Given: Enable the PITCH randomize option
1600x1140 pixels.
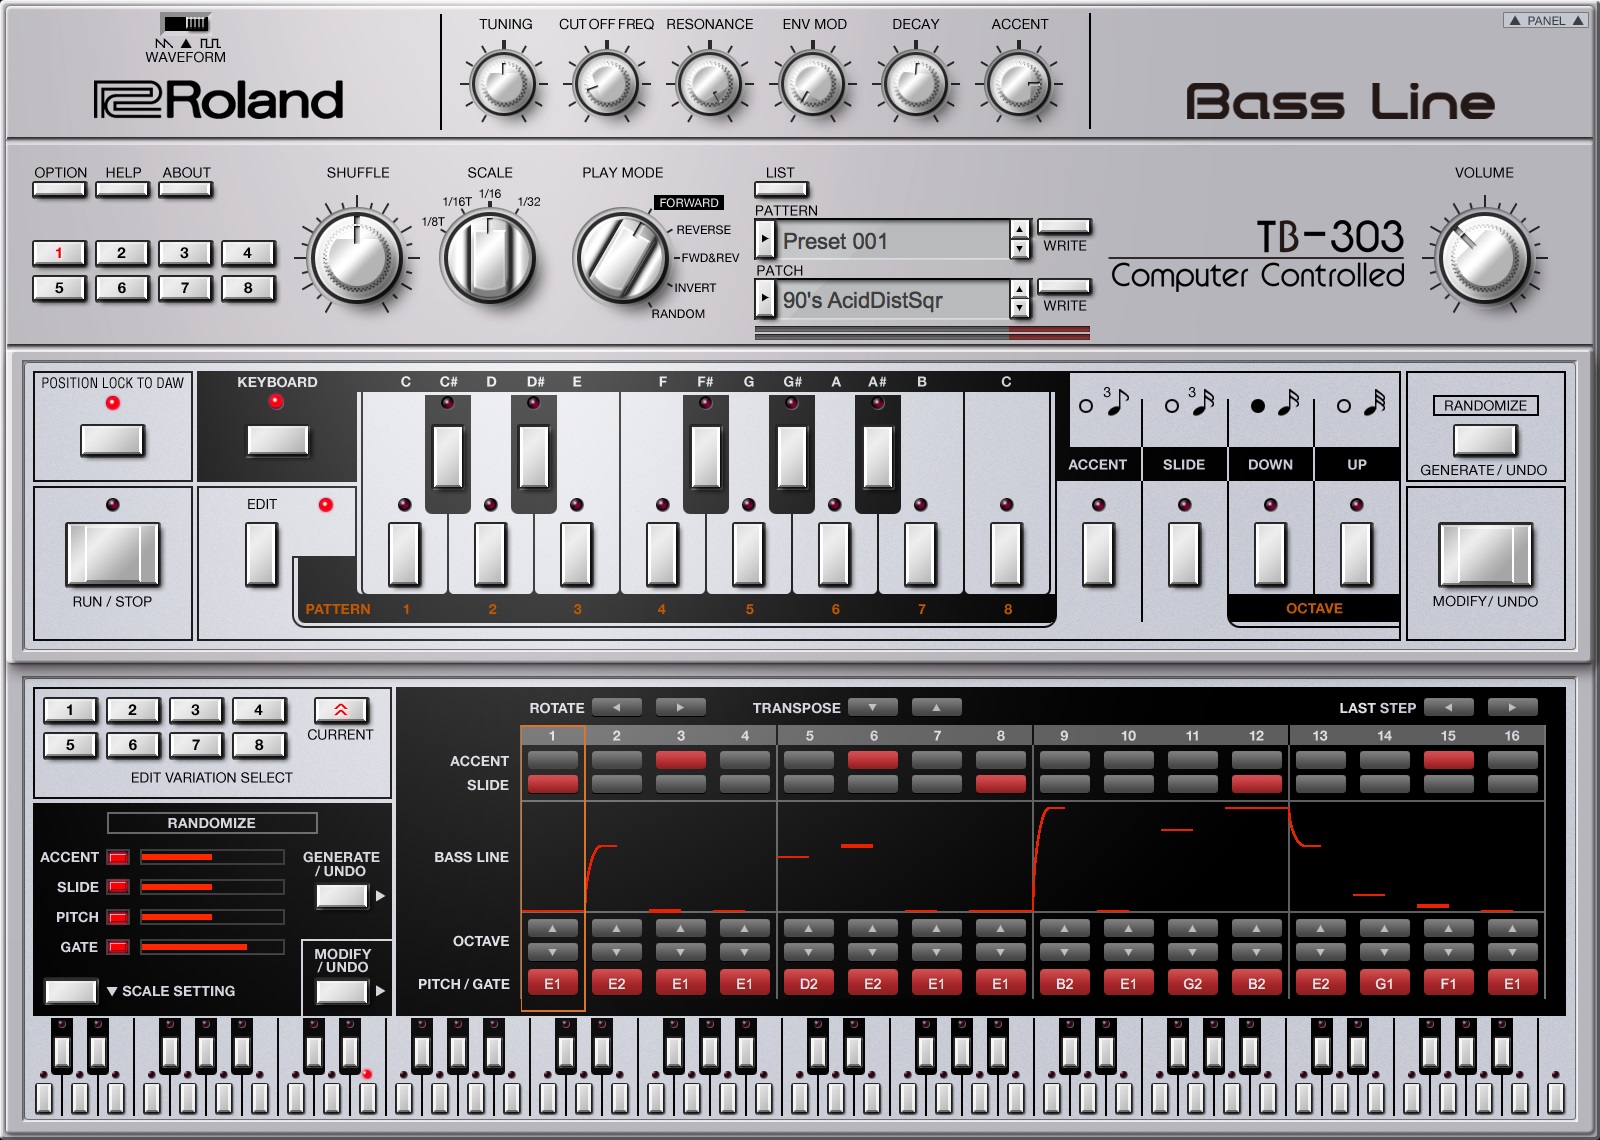Looking at the screenshot, I should point(117,917).
